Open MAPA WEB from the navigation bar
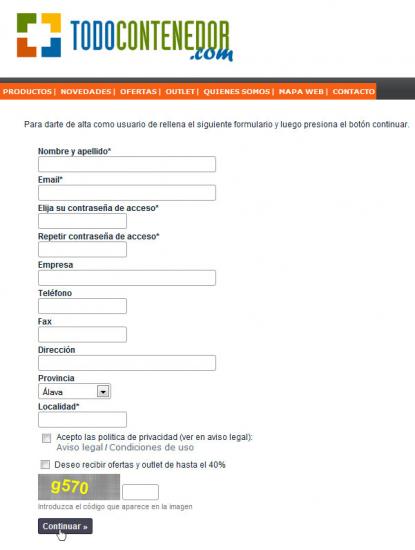415x550 pixels. coord(301,92)
